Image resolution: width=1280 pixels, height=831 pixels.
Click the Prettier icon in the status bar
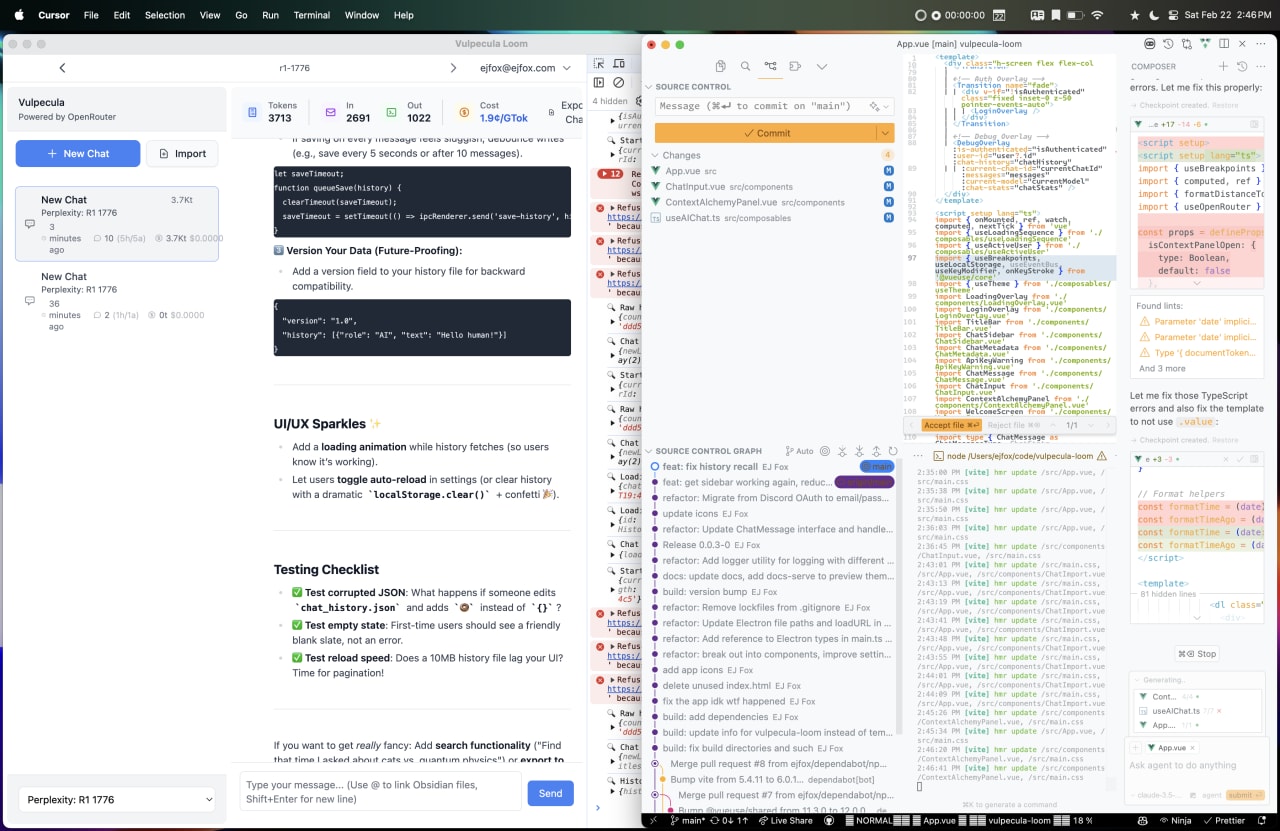coord(1225,819)
